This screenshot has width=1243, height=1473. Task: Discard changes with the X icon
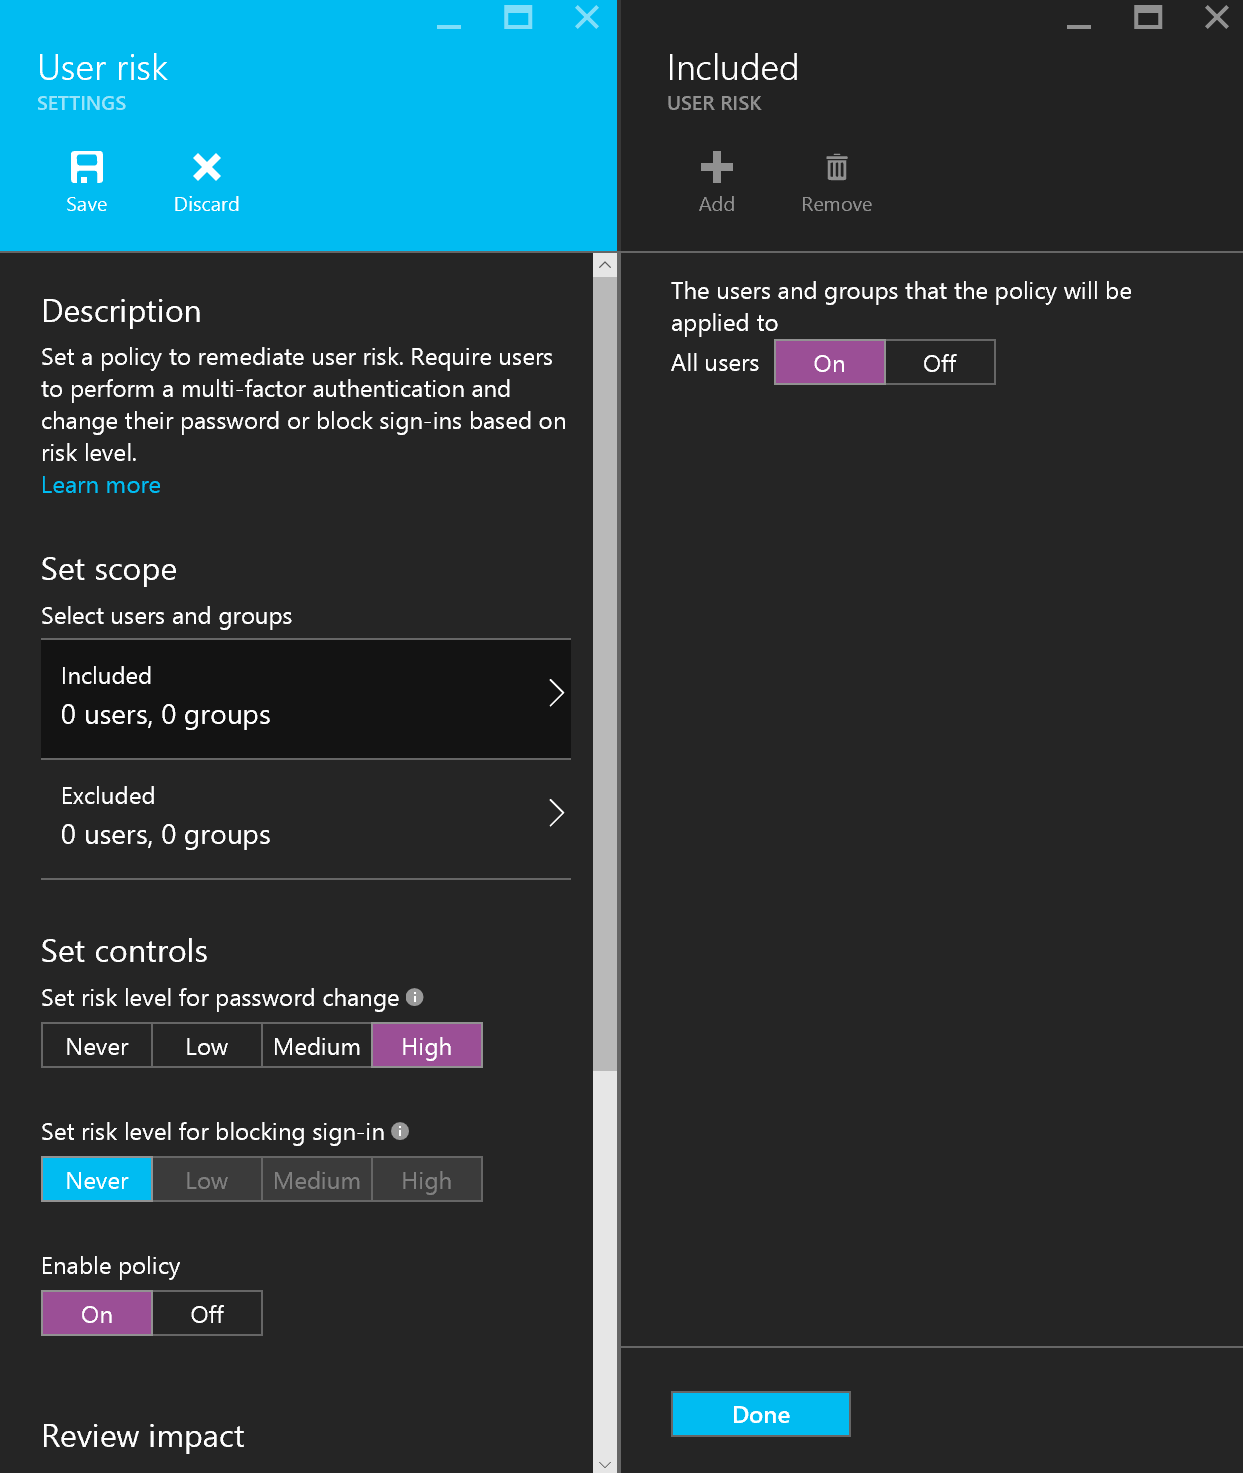click(x=207, y=167)
